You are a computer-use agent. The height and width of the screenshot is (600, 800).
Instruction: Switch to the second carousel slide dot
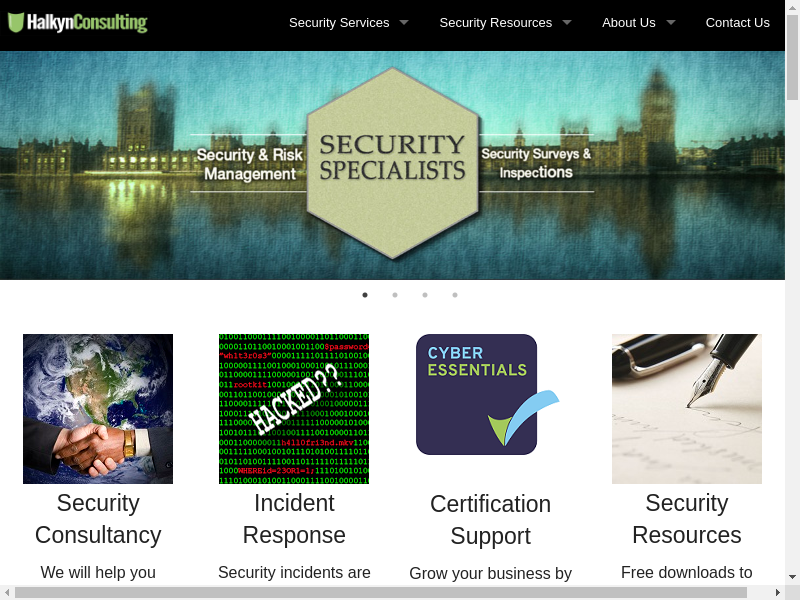coord(395,295)
